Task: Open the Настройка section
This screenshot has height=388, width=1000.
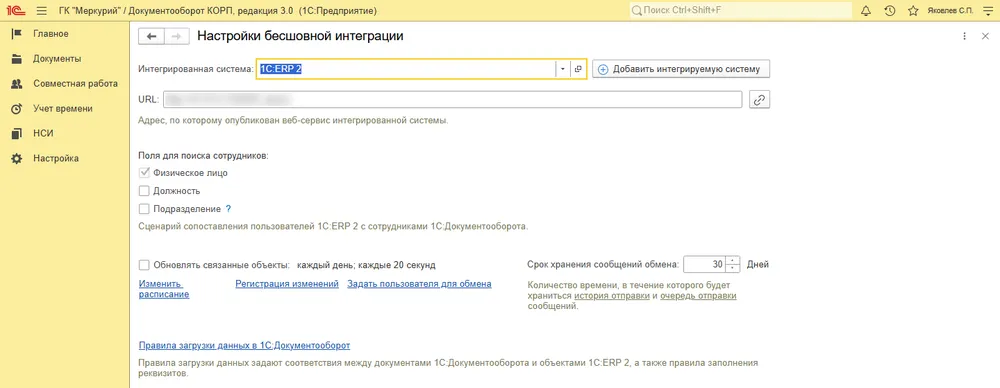Action: 55,158
